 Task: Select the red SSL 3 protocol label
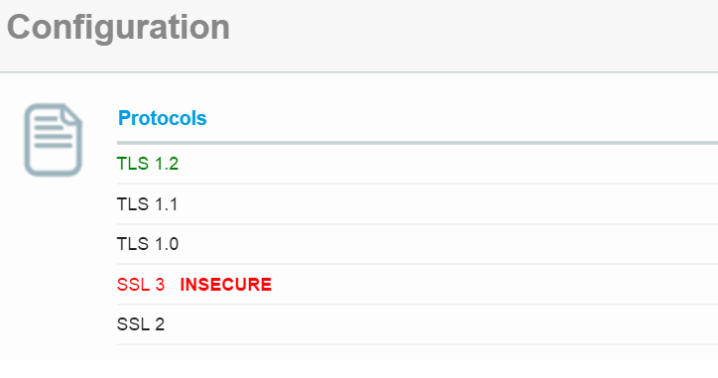pyautogui.click(x=141, y=285)
